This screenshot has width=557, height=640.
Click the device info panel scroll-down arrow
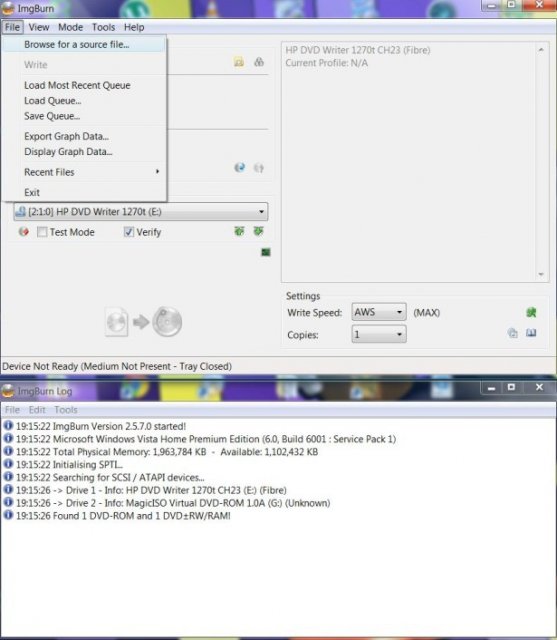click(x=541, y=274)
